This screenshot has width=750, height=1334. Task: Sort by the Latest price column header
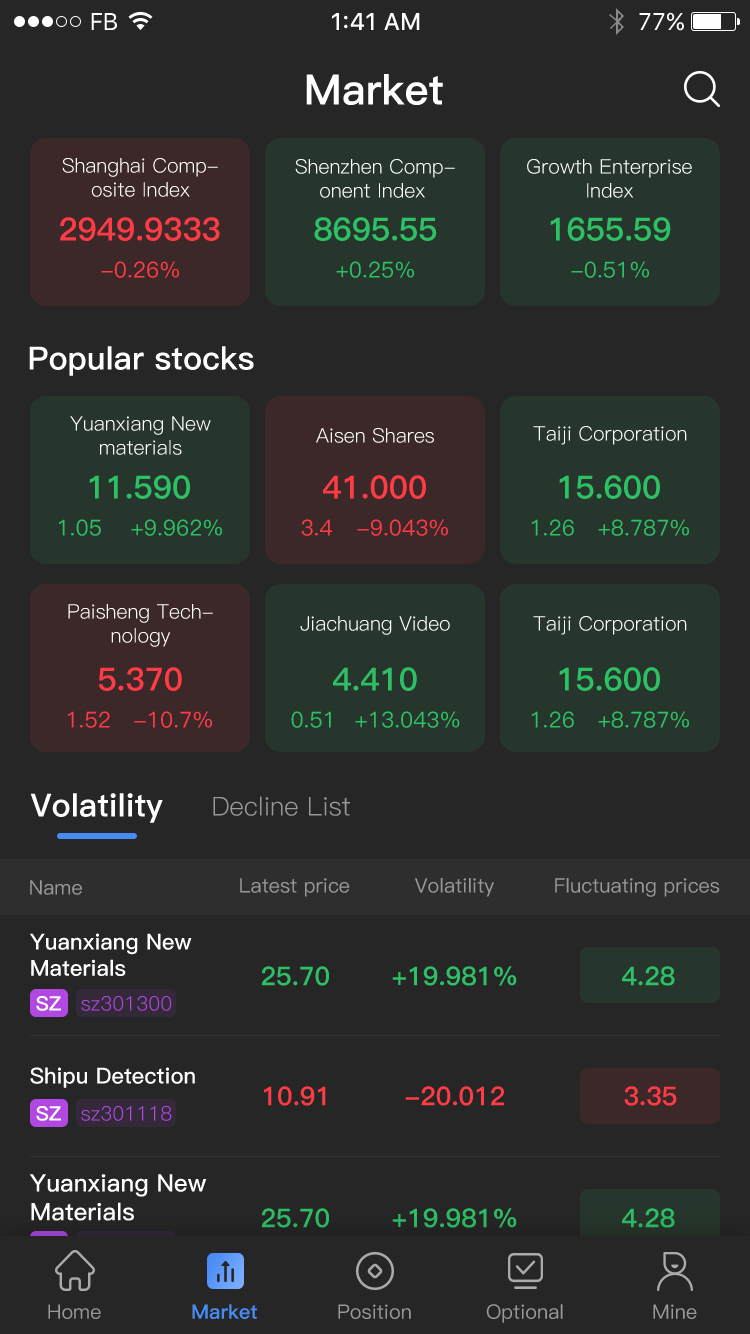click(294, 886)
